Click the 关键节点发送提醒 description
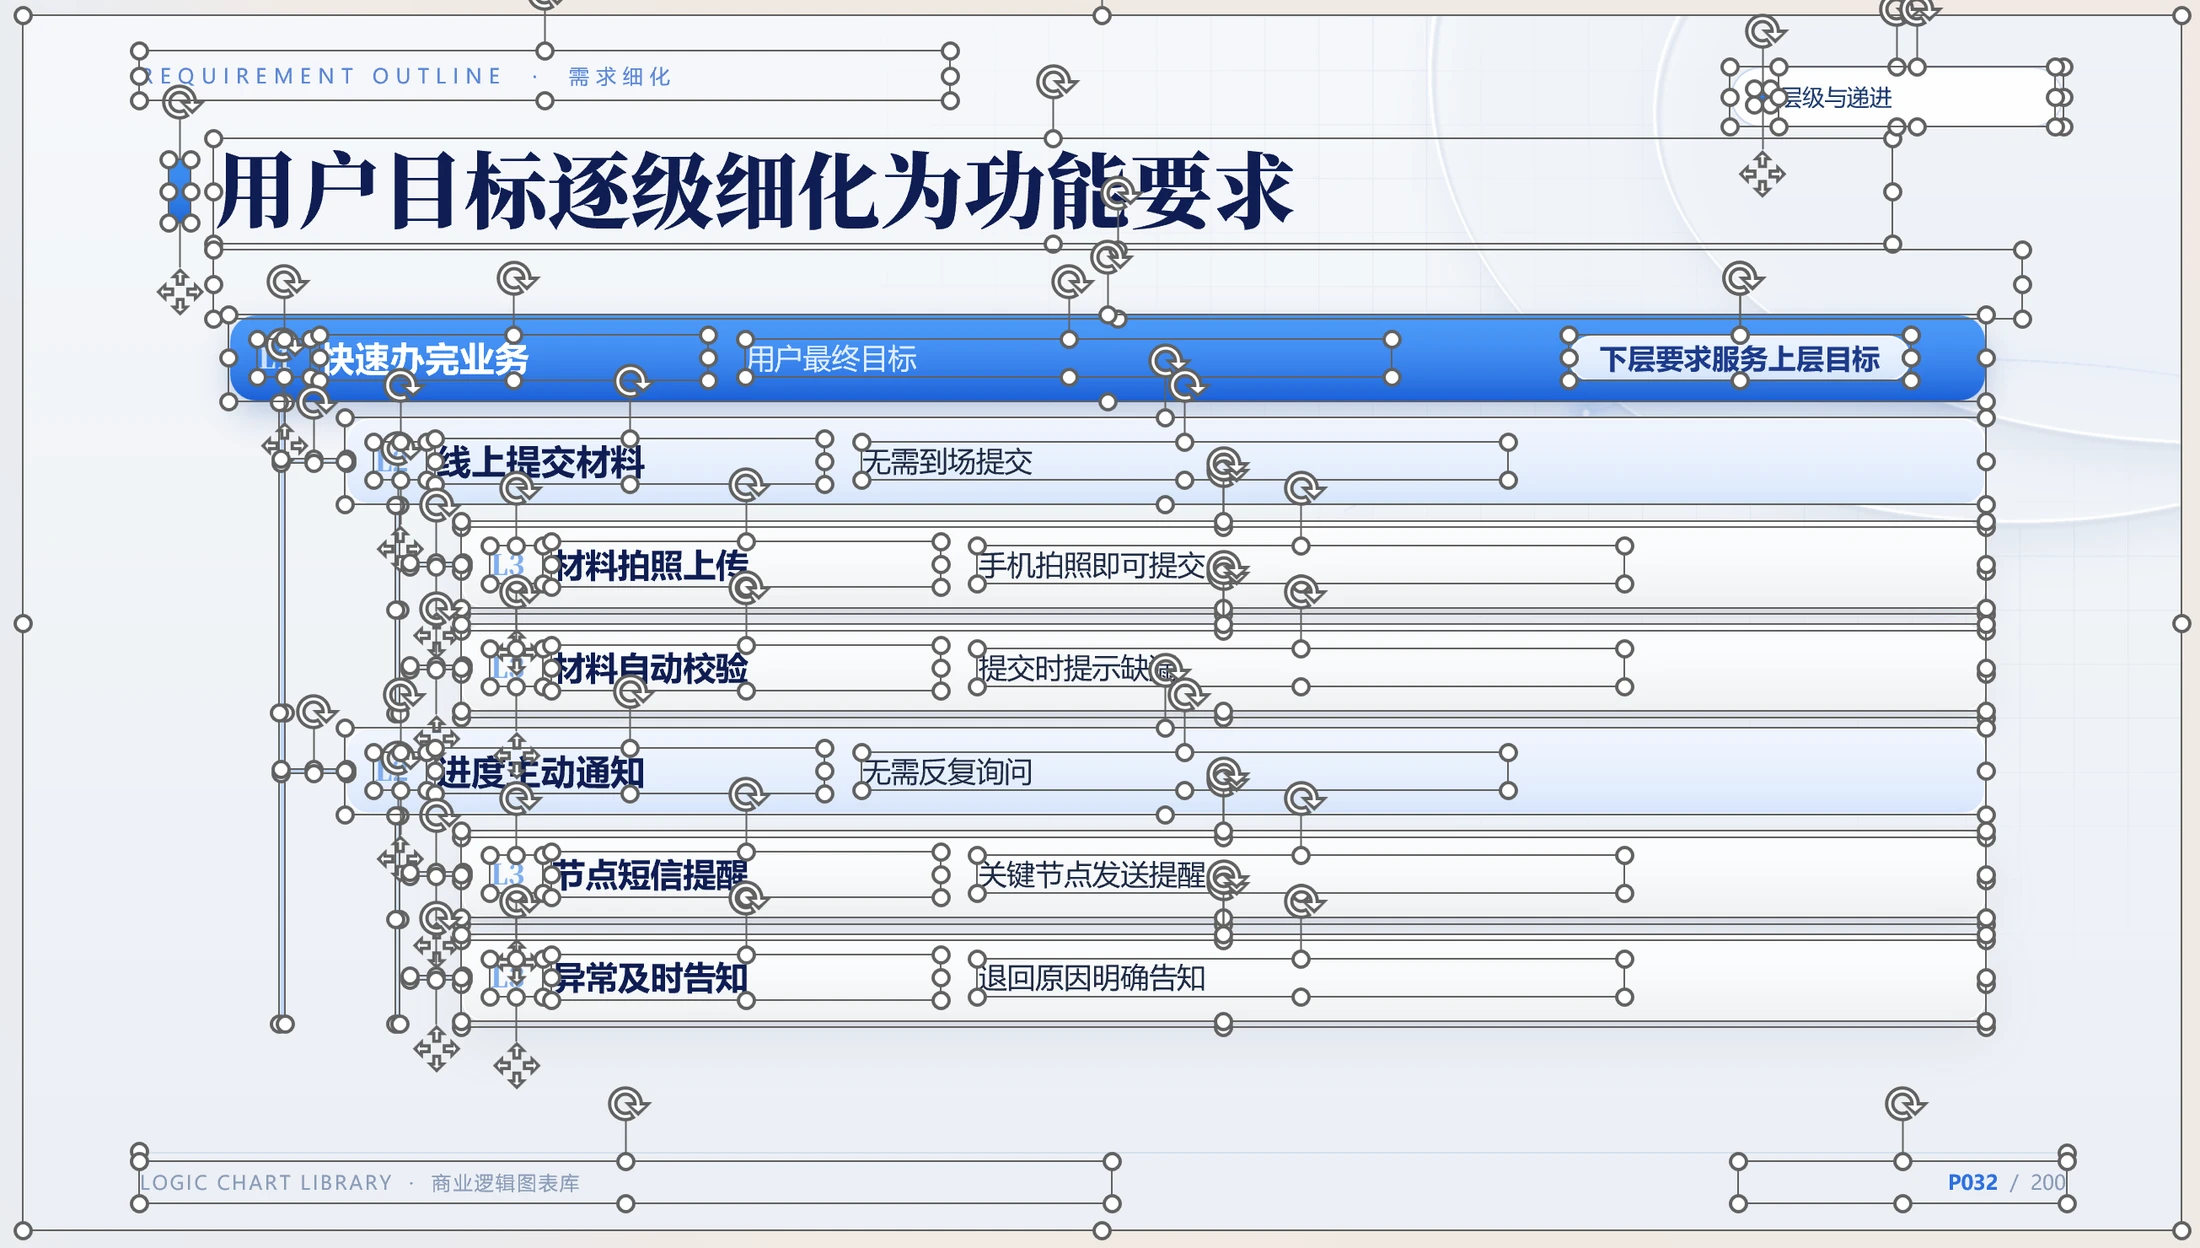This screenshot has height=1248, width=2200. (1092, 875)
